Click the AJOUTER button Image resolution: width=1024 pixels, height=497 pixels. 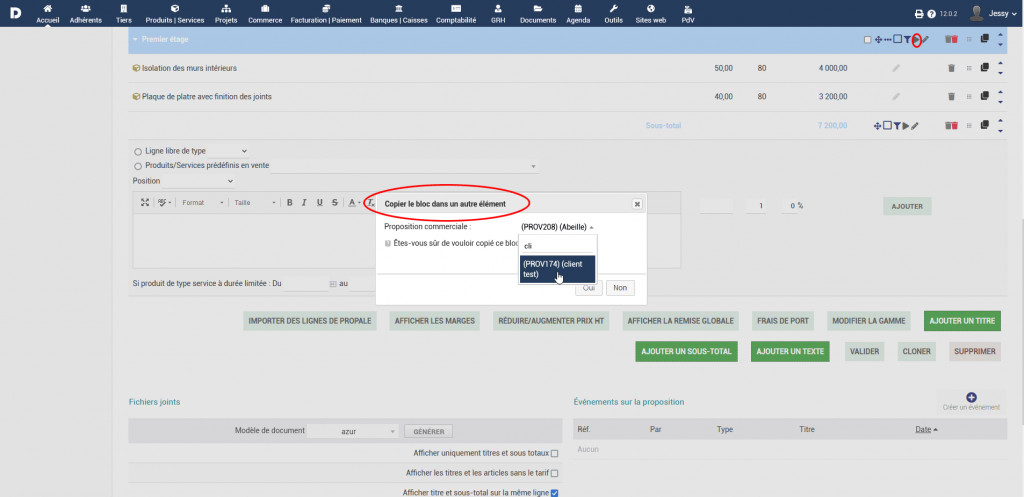click(x=907, y=206)
